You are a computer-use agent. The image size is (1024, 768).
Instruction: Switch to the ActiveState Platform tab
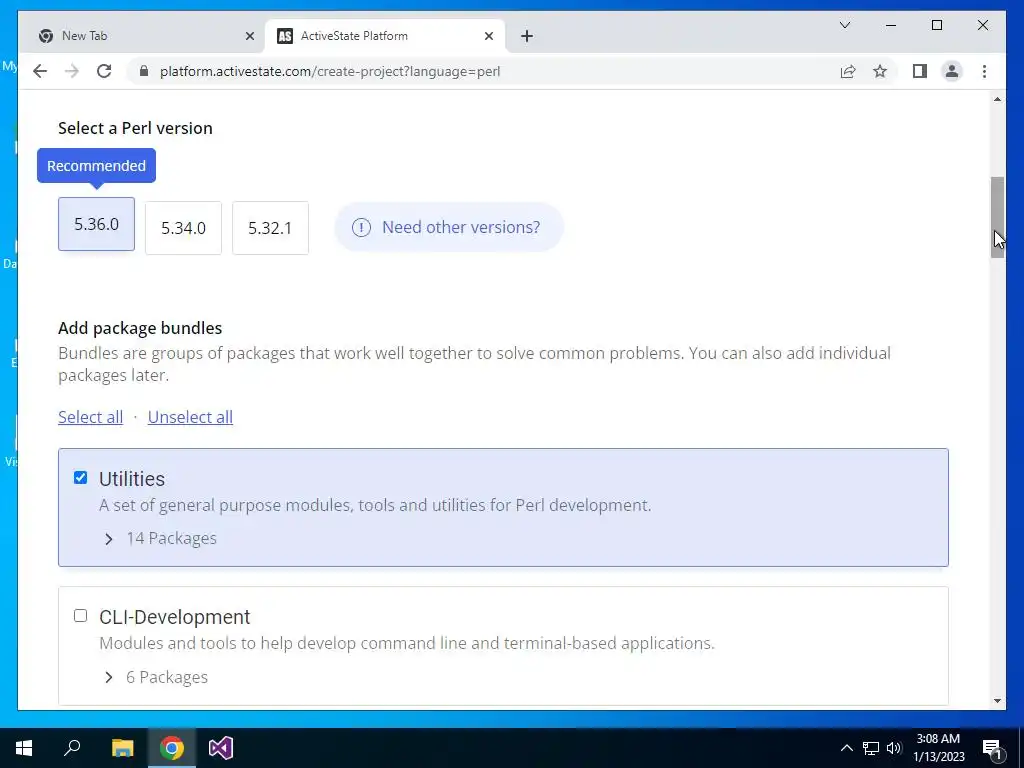pyautogui.click(x=385, y=36)
